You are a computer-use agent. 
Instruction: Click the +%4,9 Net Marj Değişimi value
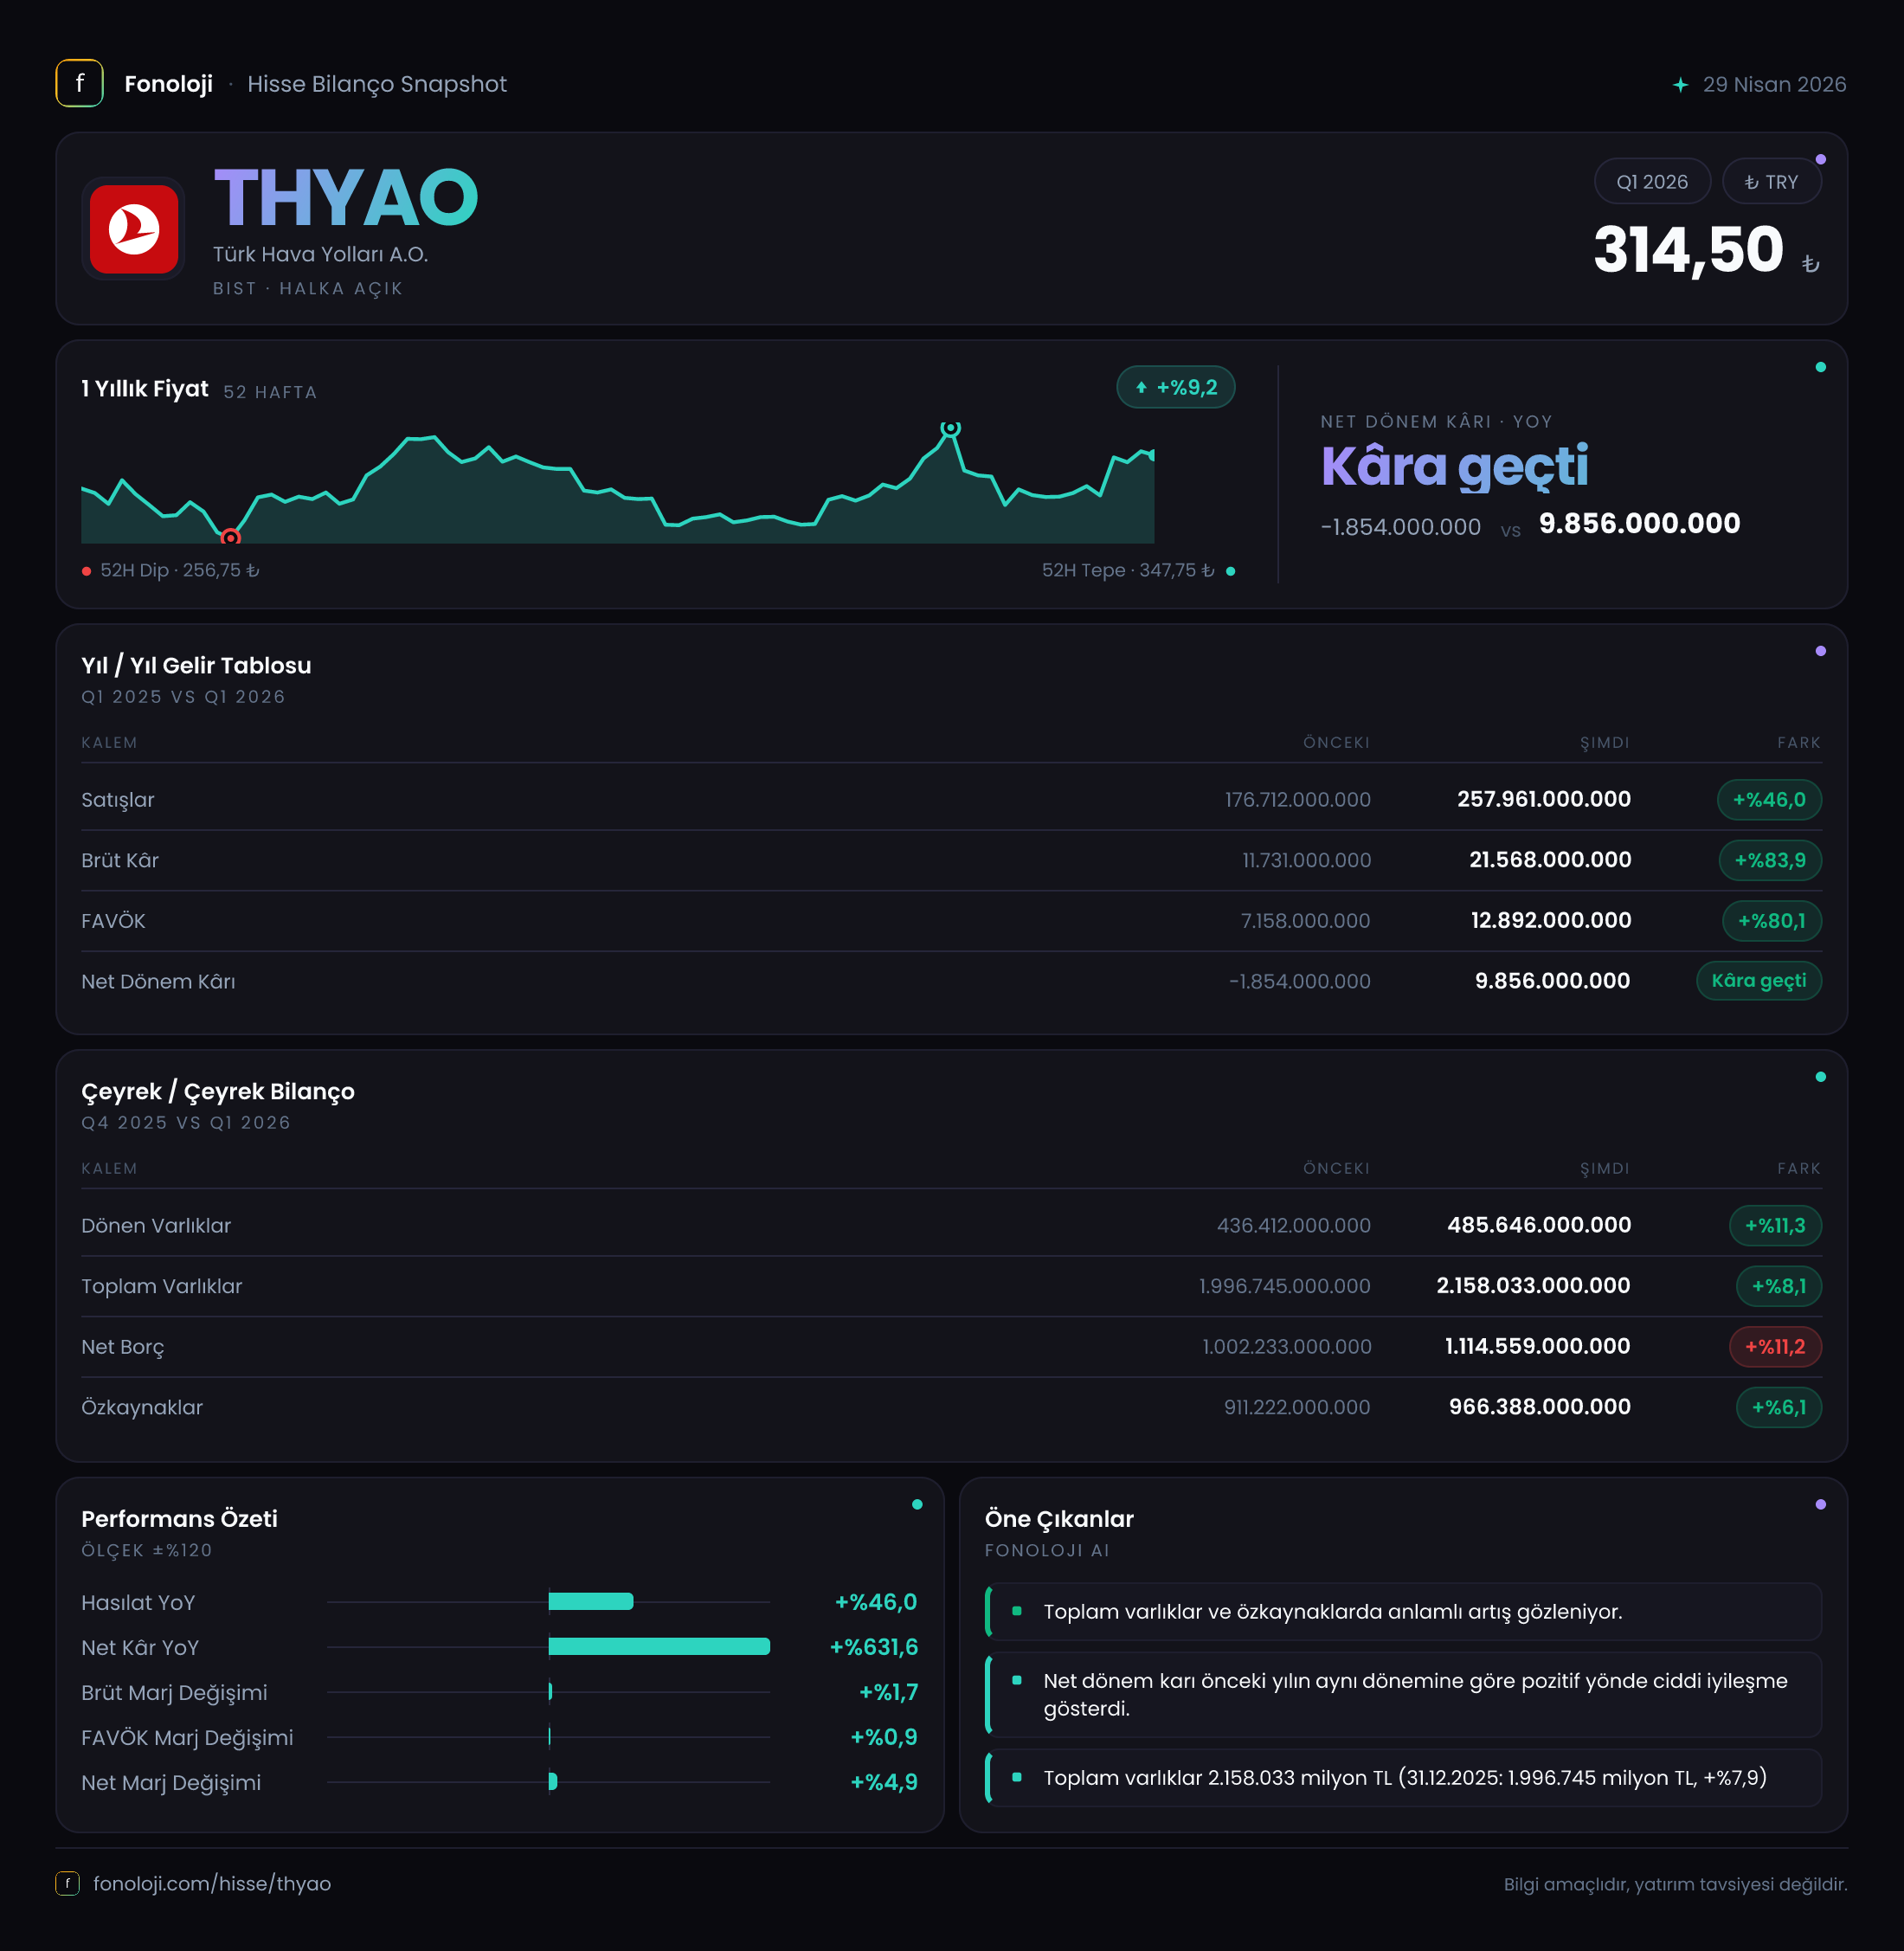click(x=883, y=1782)
